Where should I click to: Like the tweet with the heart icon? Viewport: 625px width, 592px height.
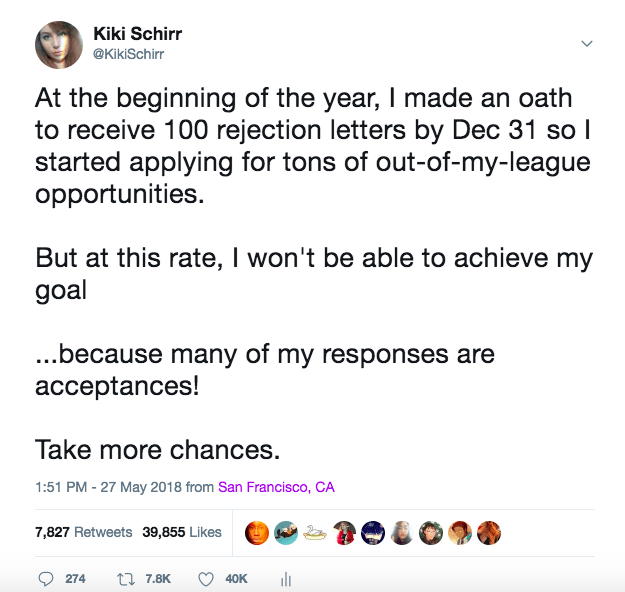[x=206, y=578]
